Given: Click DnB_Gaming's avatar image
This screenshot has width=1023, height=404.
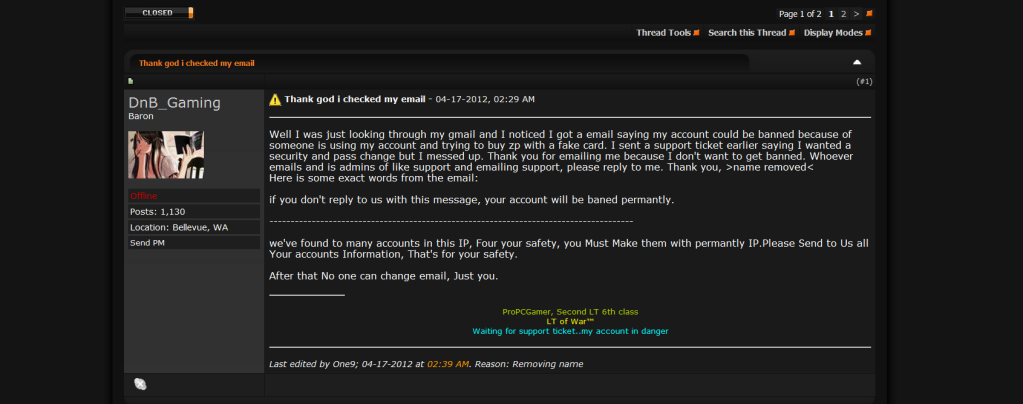Looking at the screenshot, I should (165, 155).
